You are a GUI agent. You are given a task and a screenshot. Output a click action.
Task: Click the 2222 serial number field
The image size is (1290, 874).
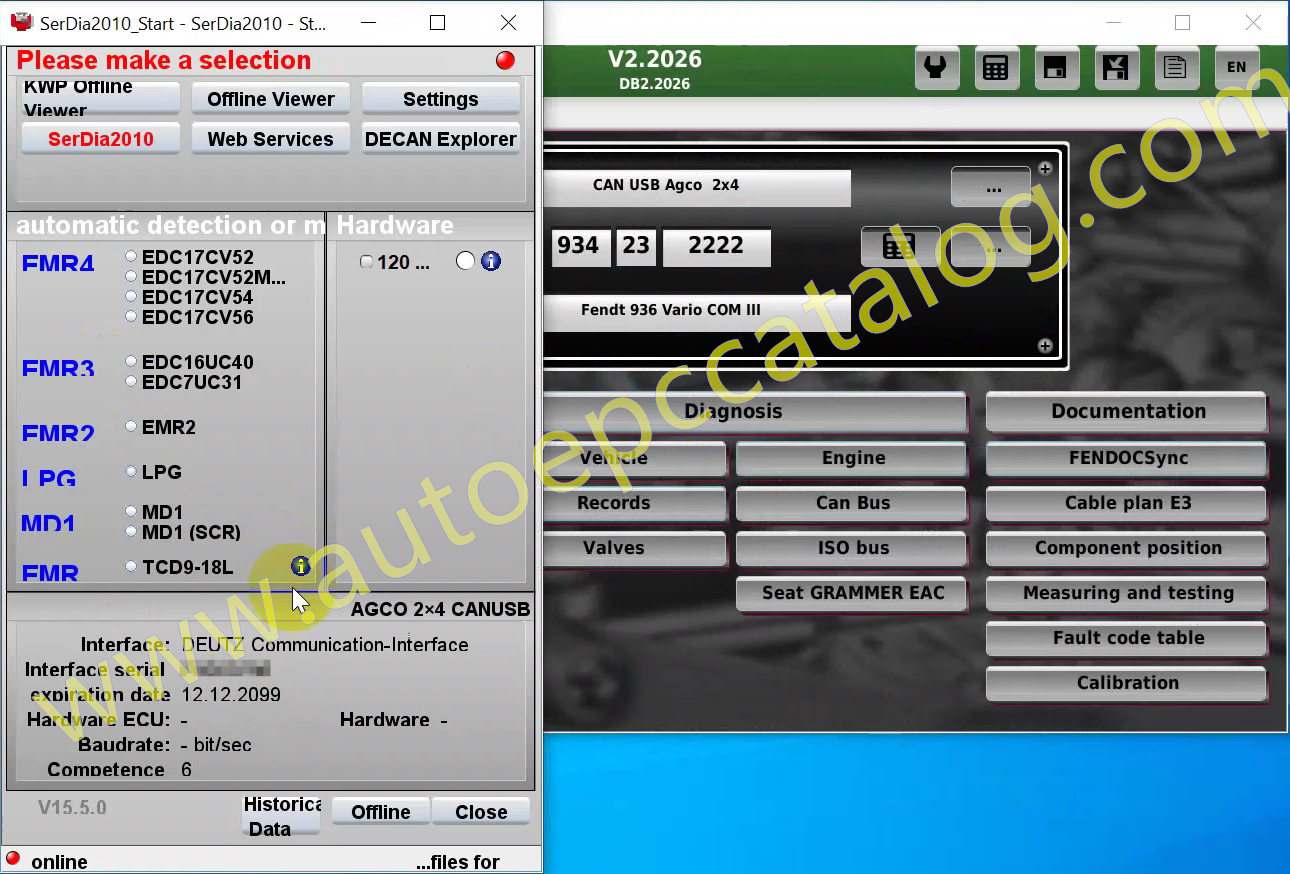point(716,247)
